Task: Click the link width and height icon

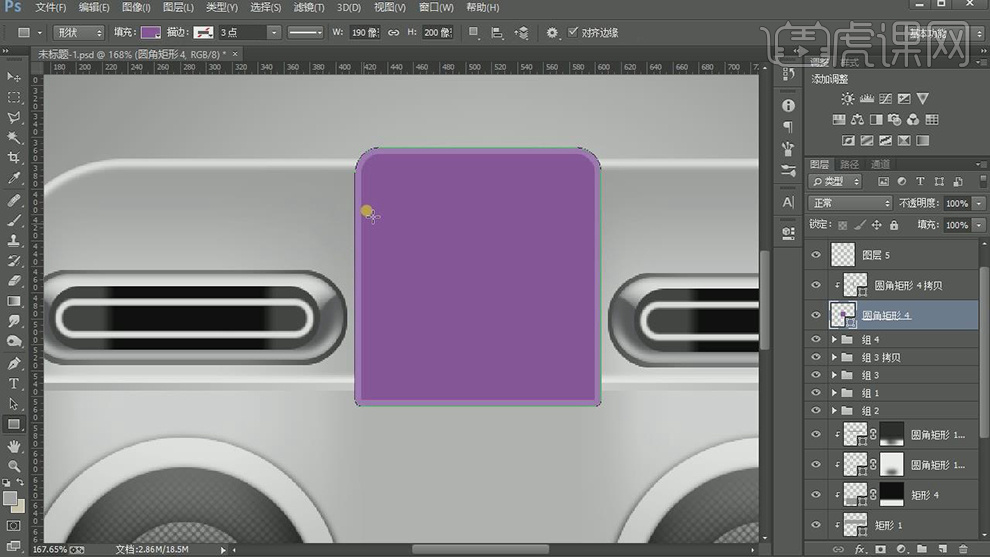Action: (x=393, y=33)
